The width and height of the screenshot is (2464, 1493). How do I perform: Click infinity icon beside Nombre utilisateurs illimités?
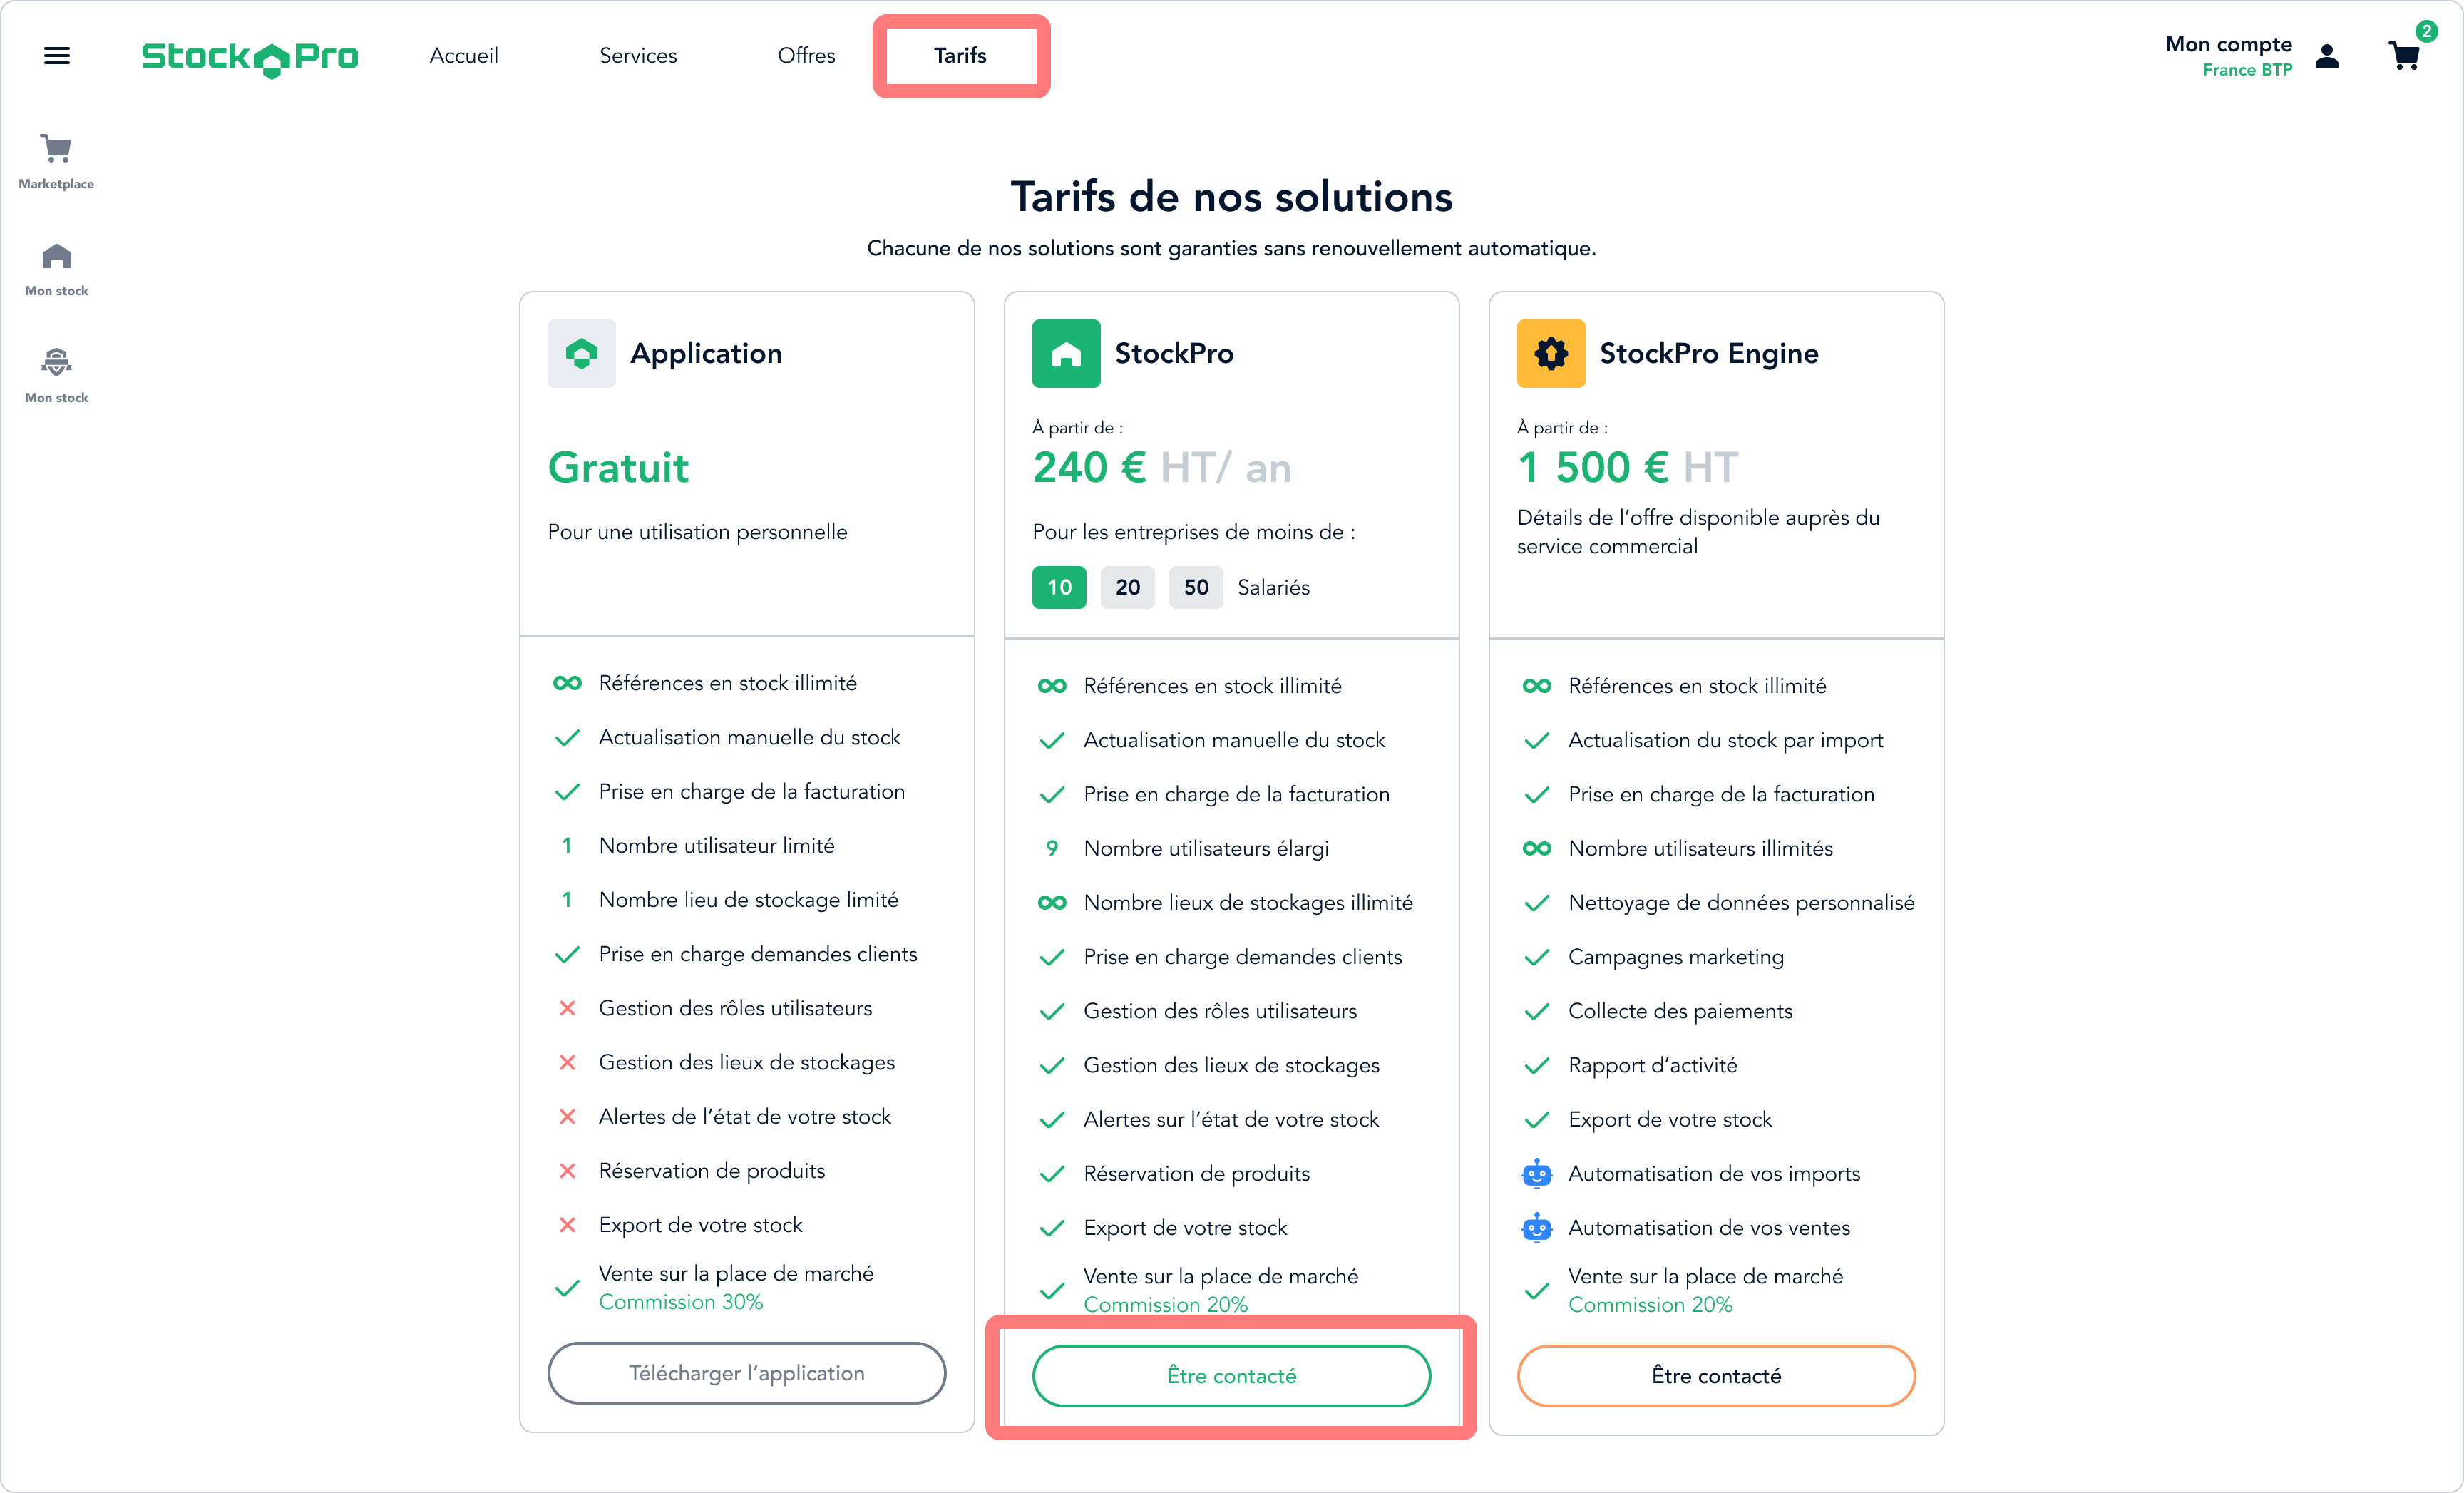coord(1537,849)
